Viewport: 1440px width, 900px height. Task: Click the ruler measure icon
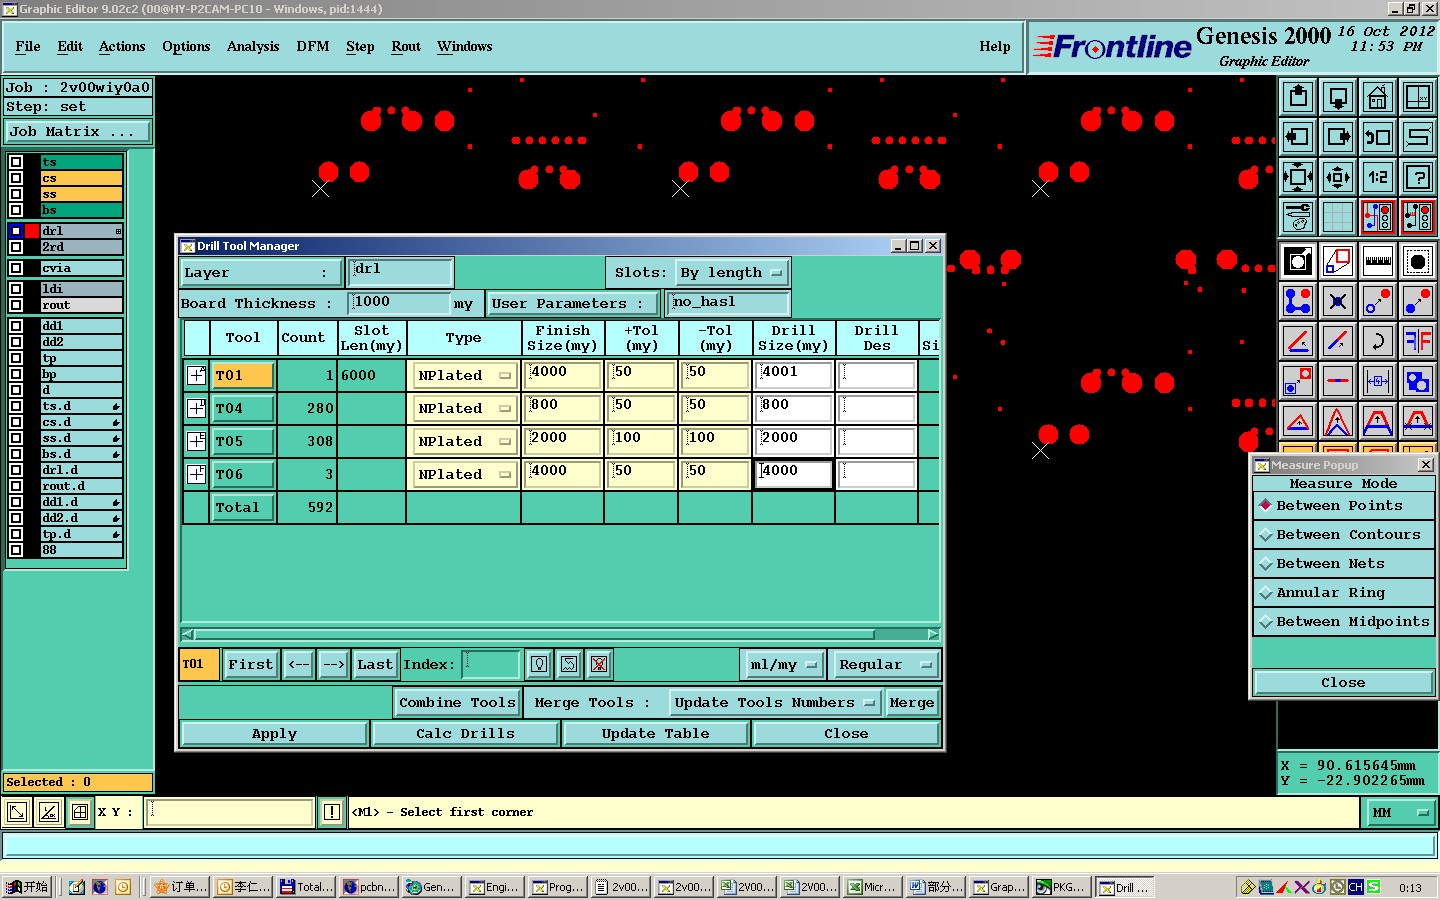(x=1378, y=261)
